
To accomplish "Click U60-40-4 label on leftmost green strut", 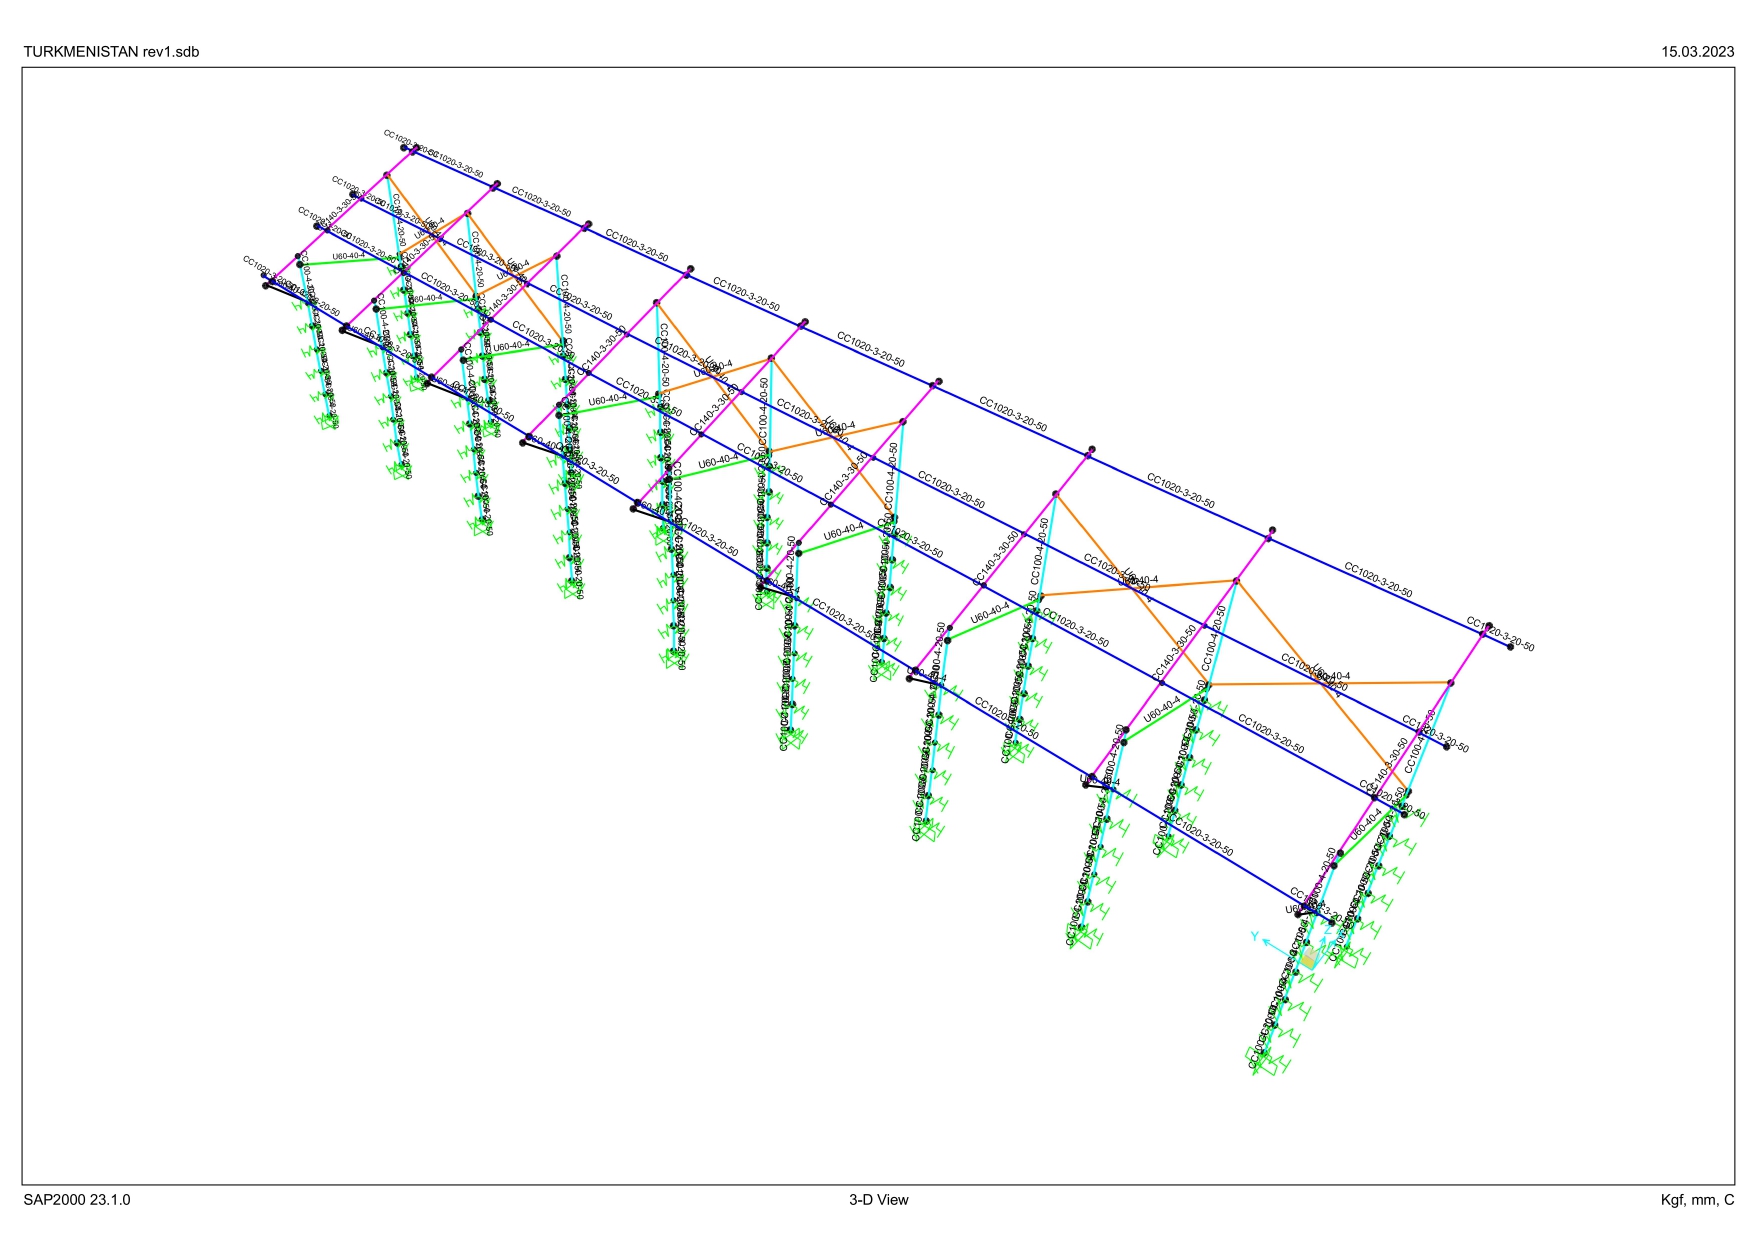I will (348, 257).
